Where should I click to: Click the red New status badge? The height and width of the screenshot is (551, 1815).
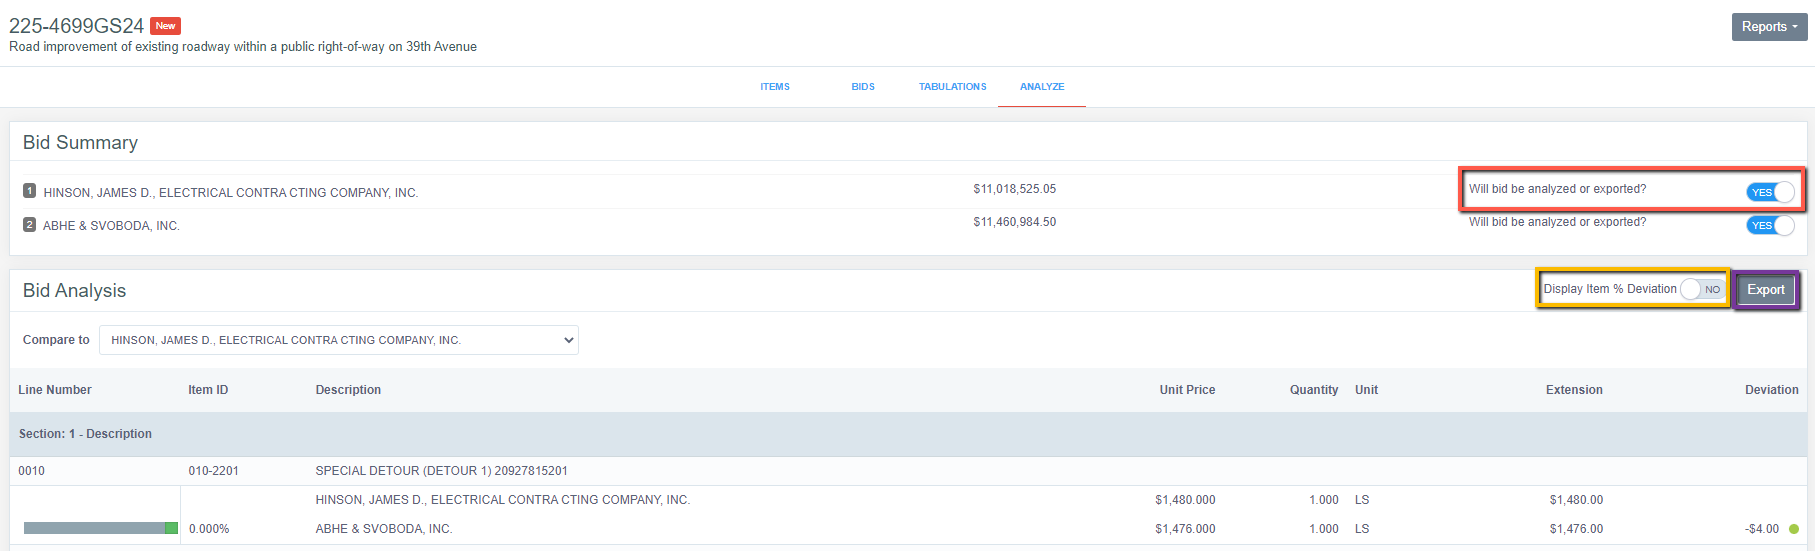[165, 26]
